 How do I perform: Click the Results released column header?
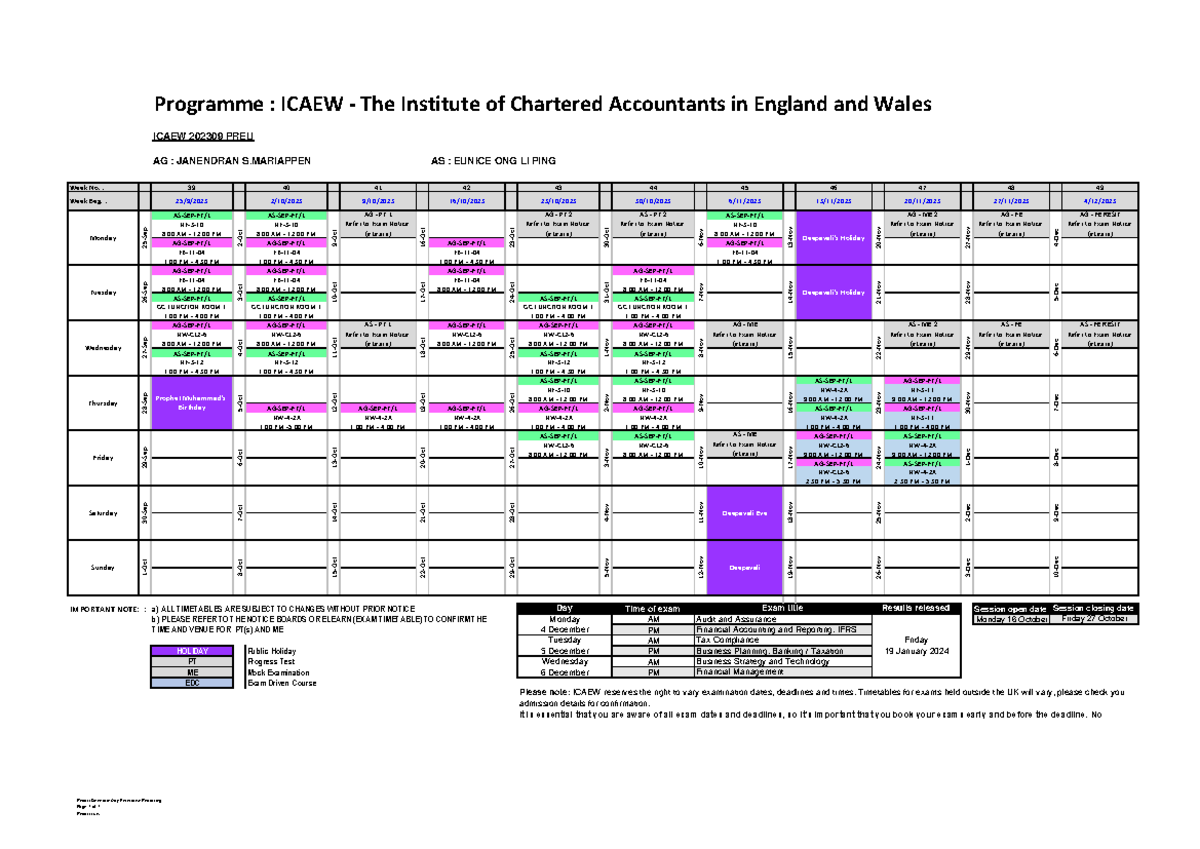pyautogui.click(x=915, y=609)
